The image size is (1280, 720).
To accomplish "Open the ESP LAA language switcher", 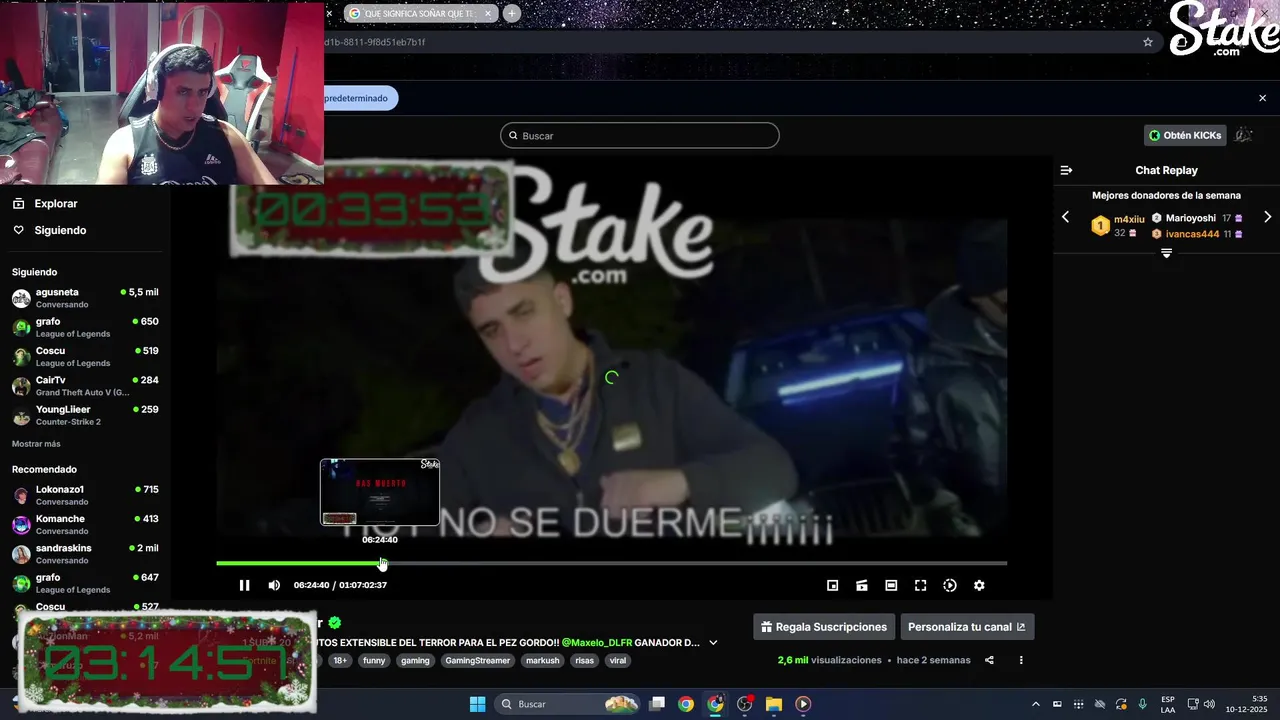I will coord(1168,704).
